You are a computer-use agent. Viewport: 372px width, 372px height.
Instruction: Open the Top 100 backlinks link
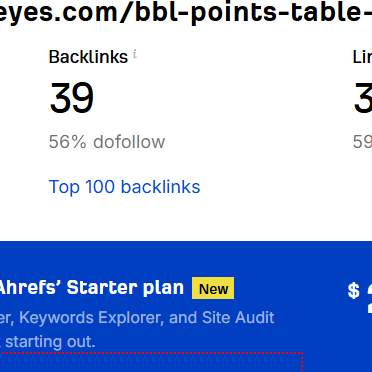pyautogui.click(x=124, y=187)
